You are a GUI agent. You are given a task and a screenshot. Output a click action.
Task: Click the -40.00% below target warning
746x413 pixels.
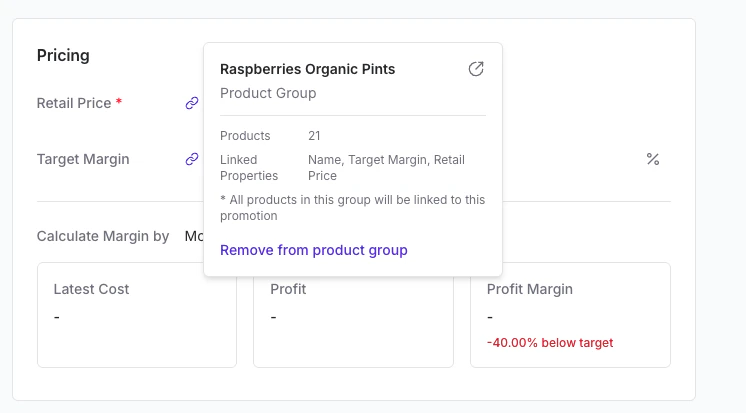[550, 343]
